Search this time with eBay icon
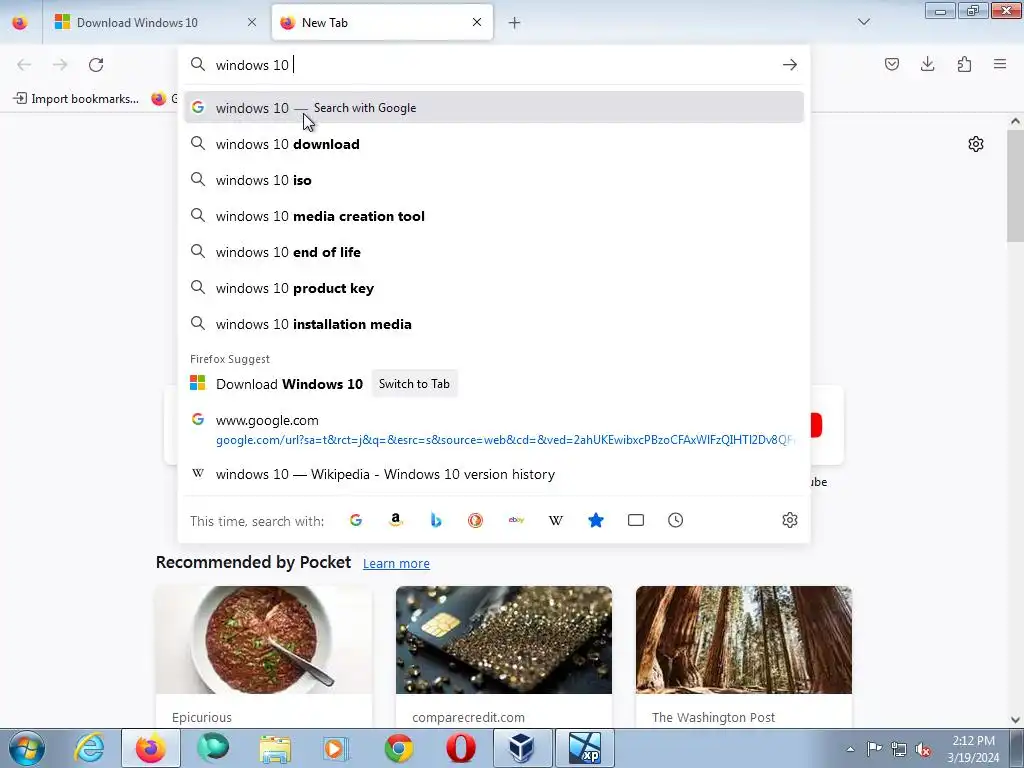 [x=516, y=520]
